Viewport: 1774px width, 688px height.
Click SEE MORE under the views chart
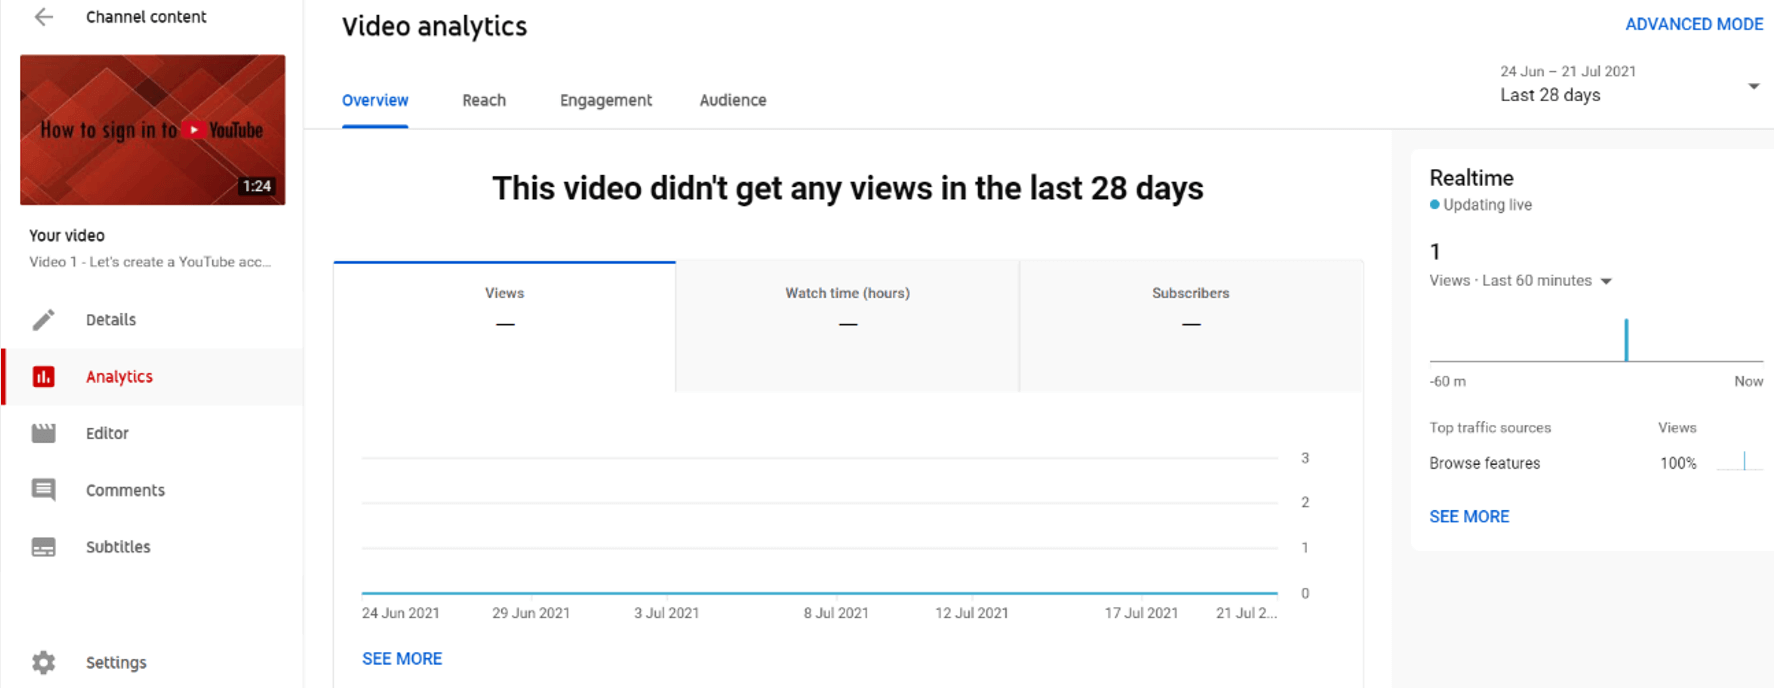tap(402, 659)
